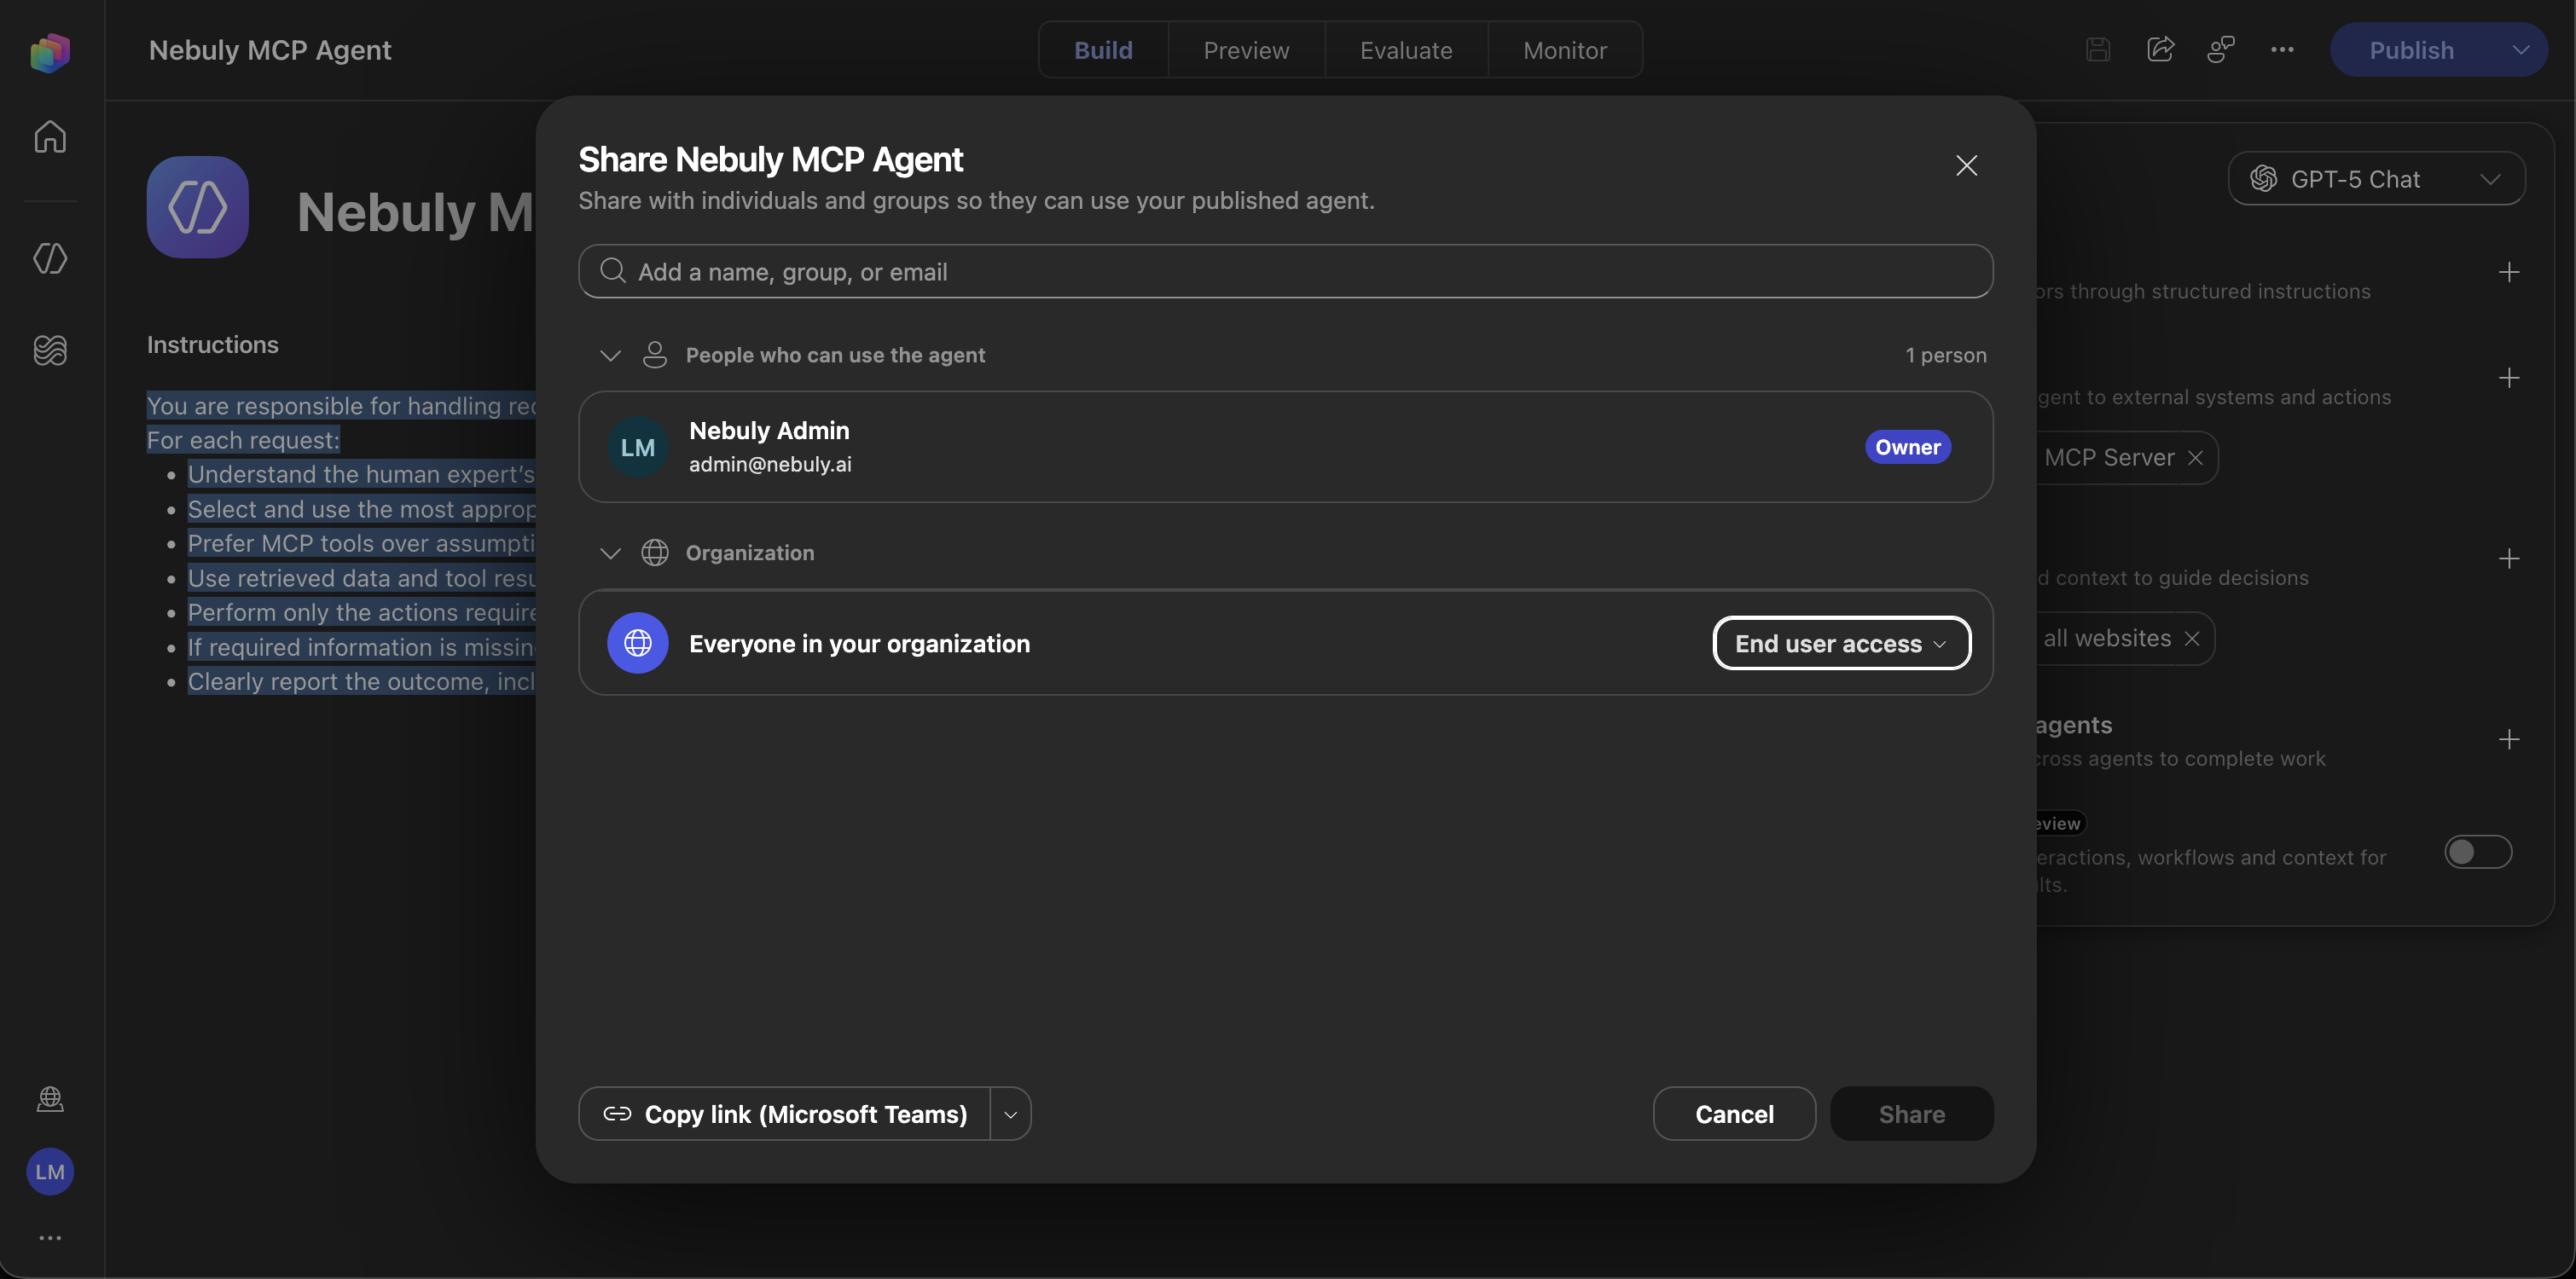Click the Publish button
Viewport: 2576px width, 1279px height.
(x=2411, y=50)
